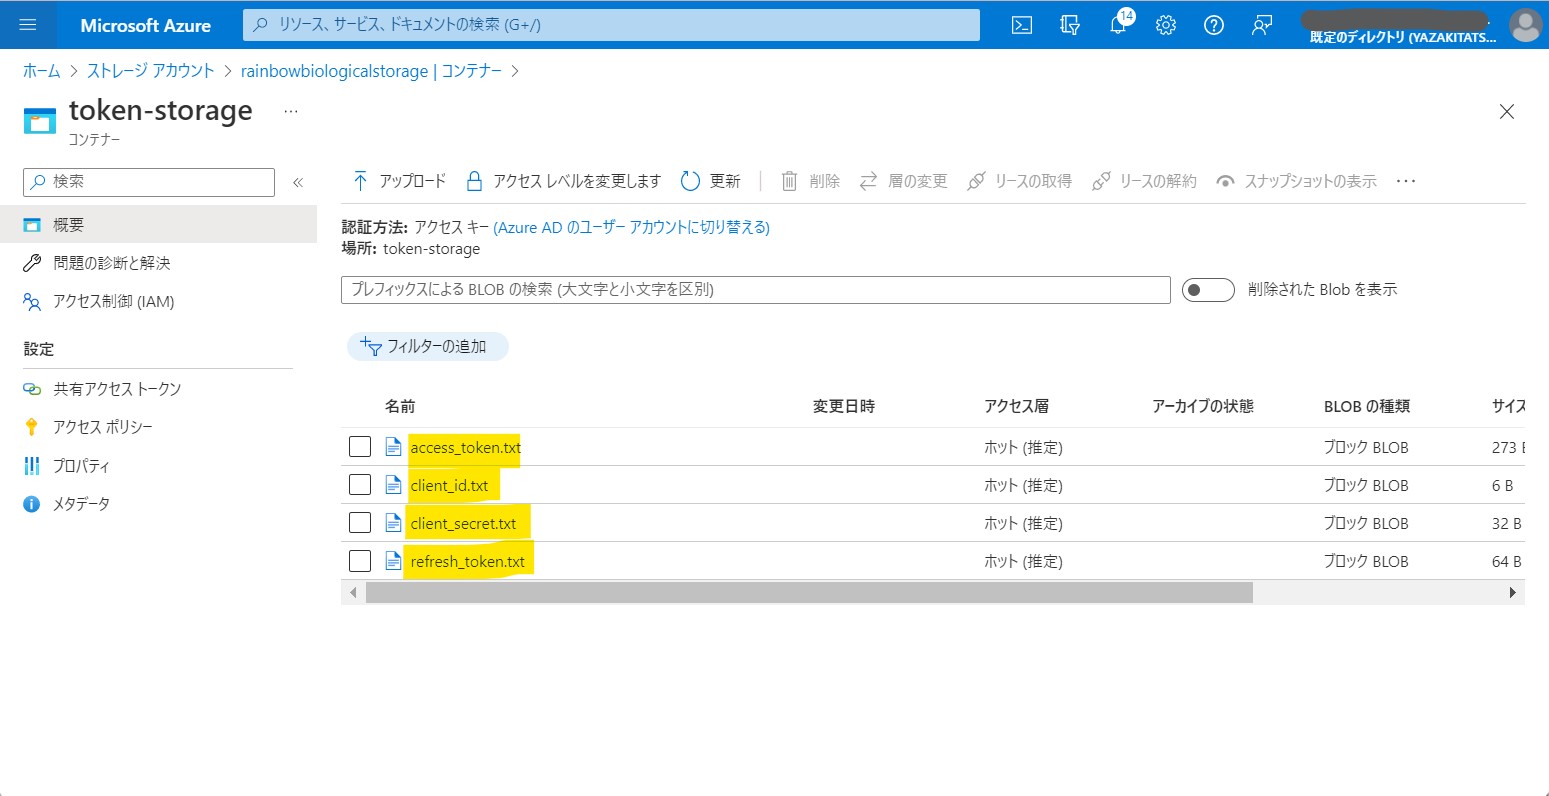Sort by the アクセス層 column header

1016,406
